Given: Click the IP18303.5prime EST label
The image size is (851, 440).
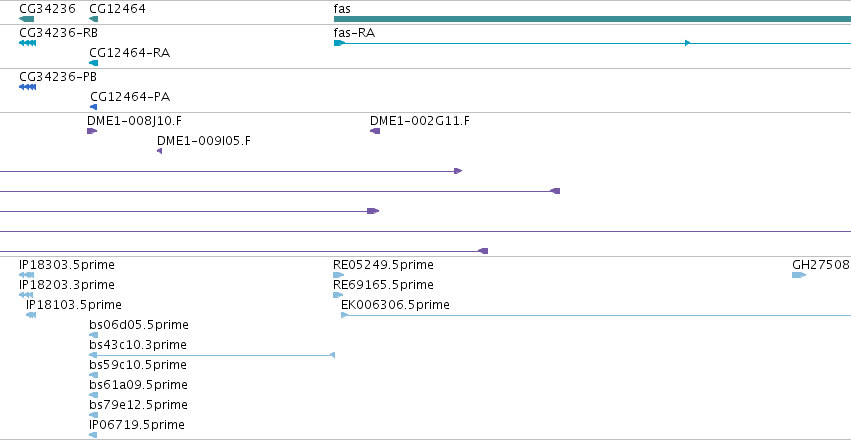Looking at the screenshot, I should click(x=67, y=265).
